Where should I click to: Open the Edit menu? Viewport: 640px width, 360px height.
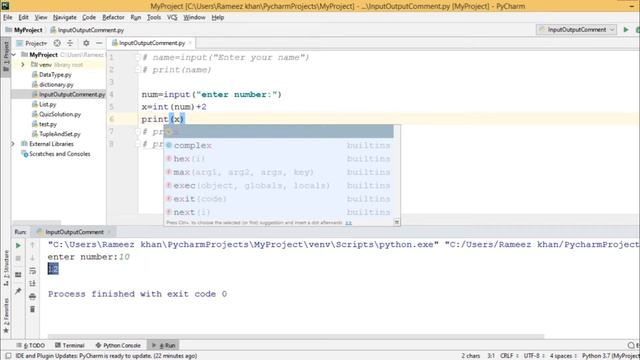[x=24, y=17]
